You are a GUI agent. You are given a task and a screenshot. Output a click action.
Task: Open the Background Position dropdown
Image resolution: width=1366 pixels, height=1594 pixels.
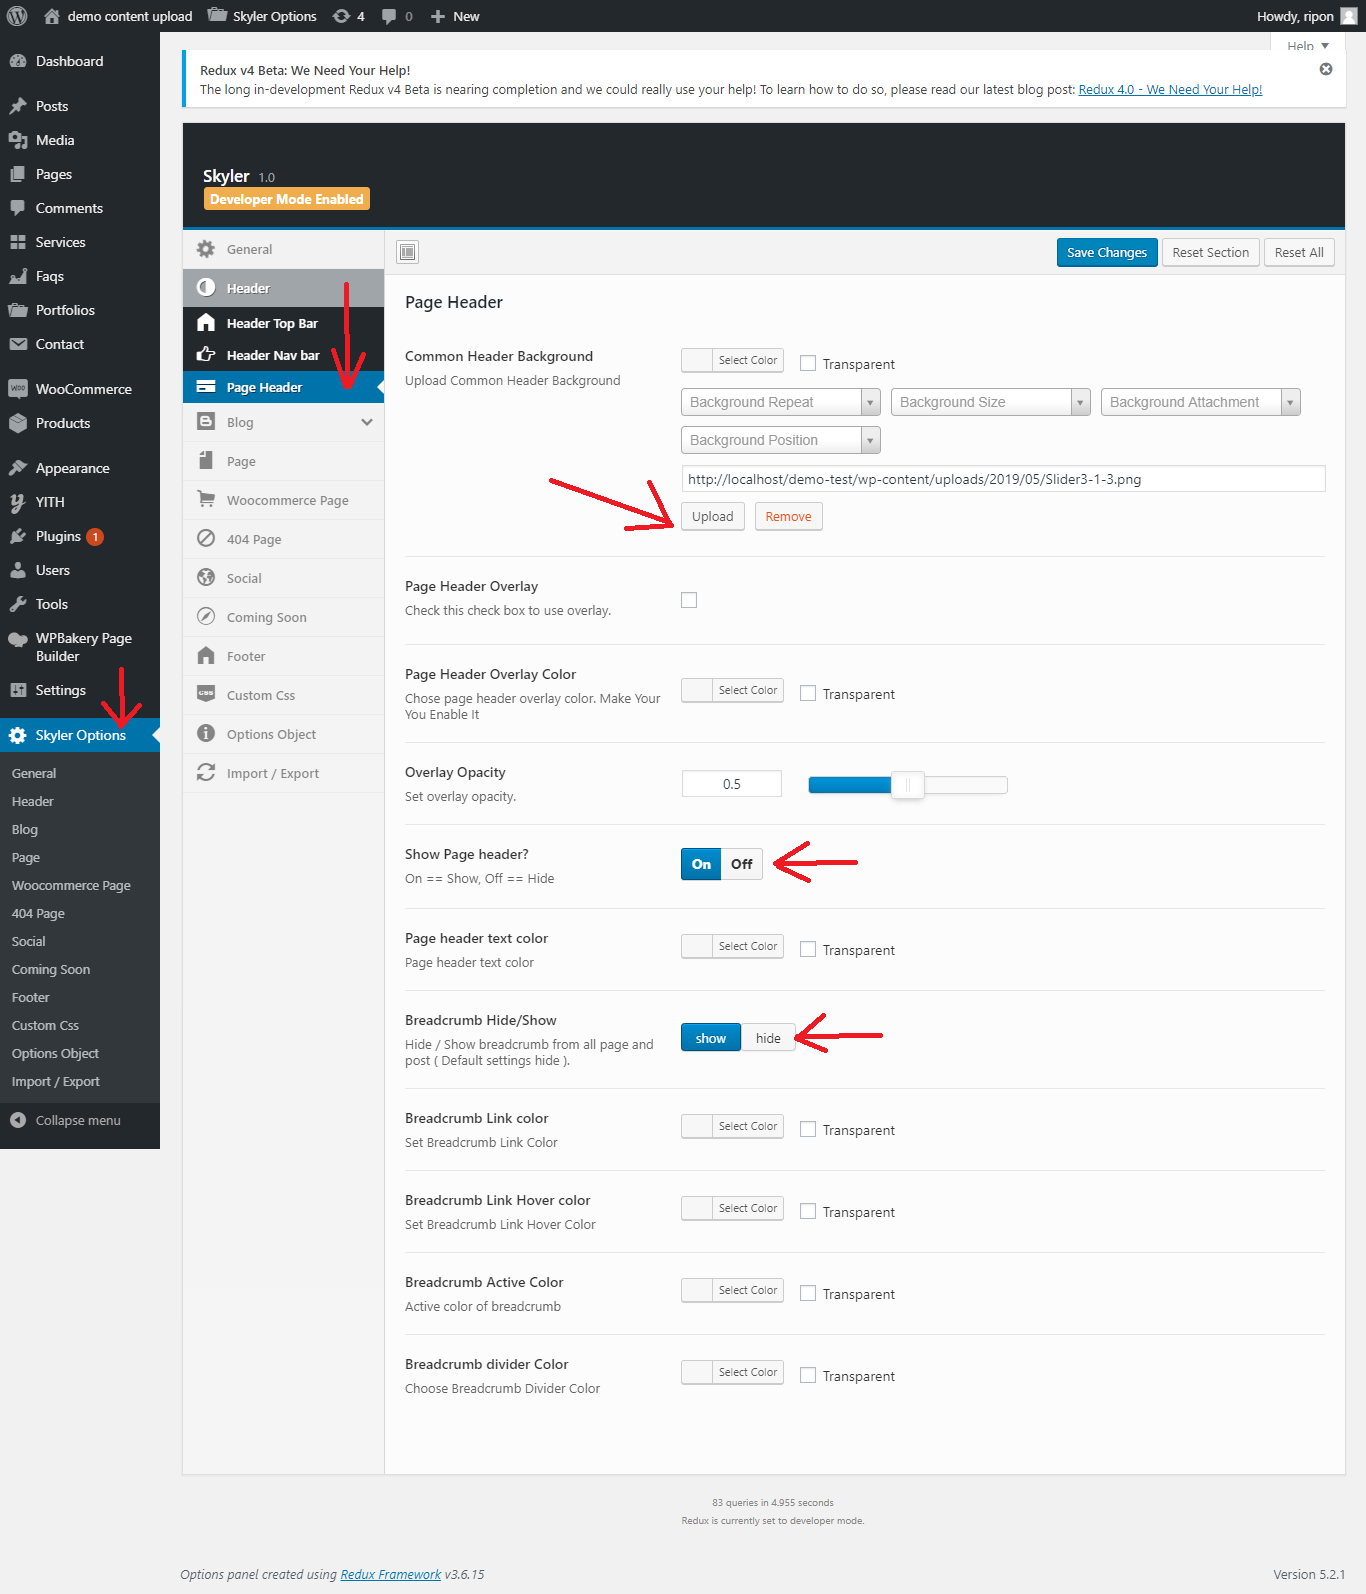pyautogui.click(x=781, y=440)
